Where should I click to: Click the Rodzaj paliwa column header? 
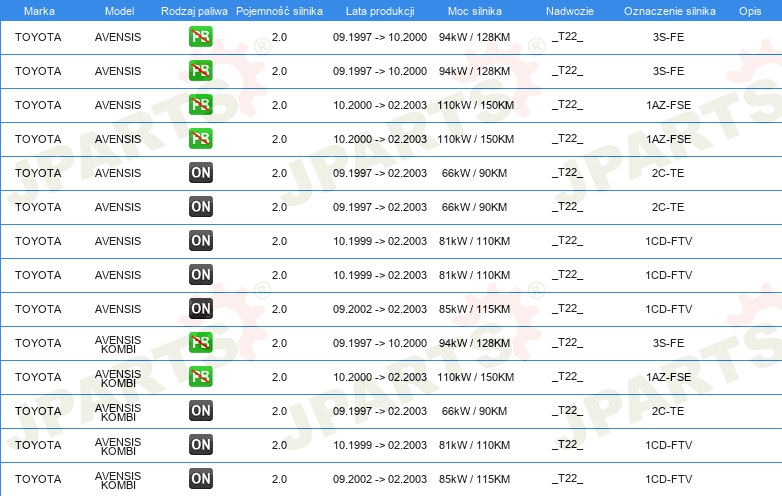point(194,11)
